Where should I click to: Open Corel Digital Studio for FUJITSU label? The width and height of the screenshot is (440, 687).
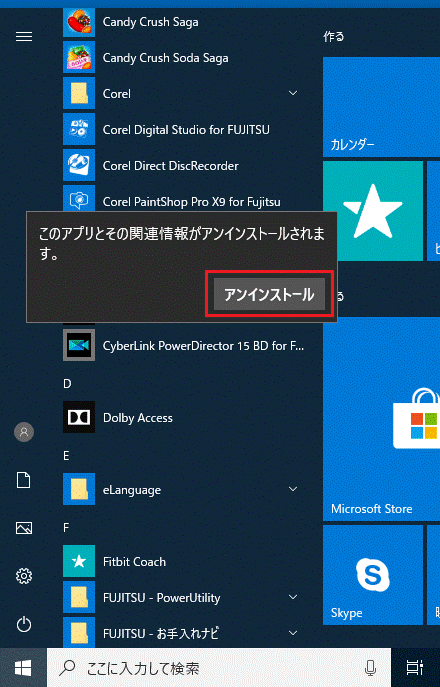[x=186, y=130]
